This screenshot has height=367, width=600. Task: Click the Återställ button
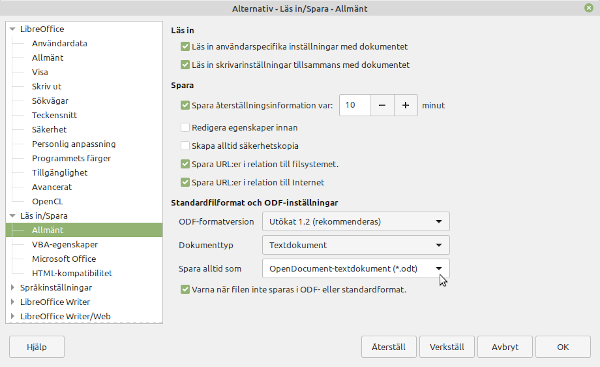(389, 347)
